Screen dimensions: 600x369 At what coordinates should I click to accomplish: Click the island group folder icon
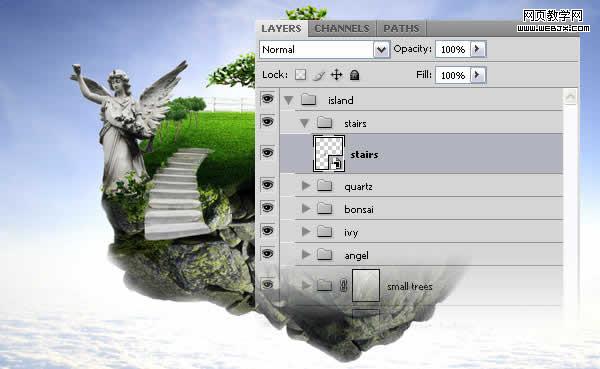pos(308,100)
